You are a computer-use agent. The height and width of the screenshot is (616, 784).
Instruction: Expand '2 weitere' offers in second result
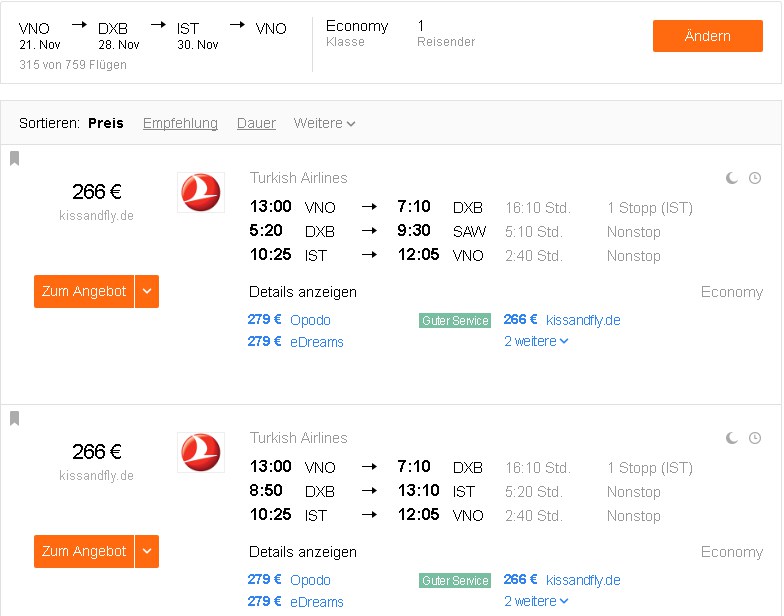tap(536, 601)
